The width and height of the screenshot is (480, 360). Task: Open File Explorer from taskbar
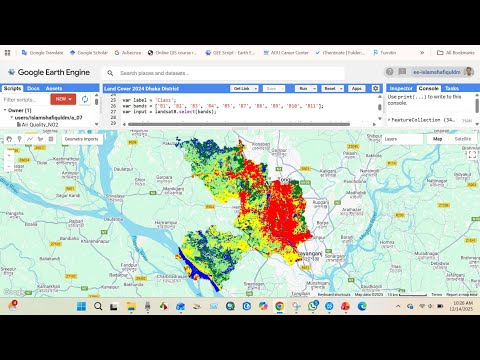point(131,306)
